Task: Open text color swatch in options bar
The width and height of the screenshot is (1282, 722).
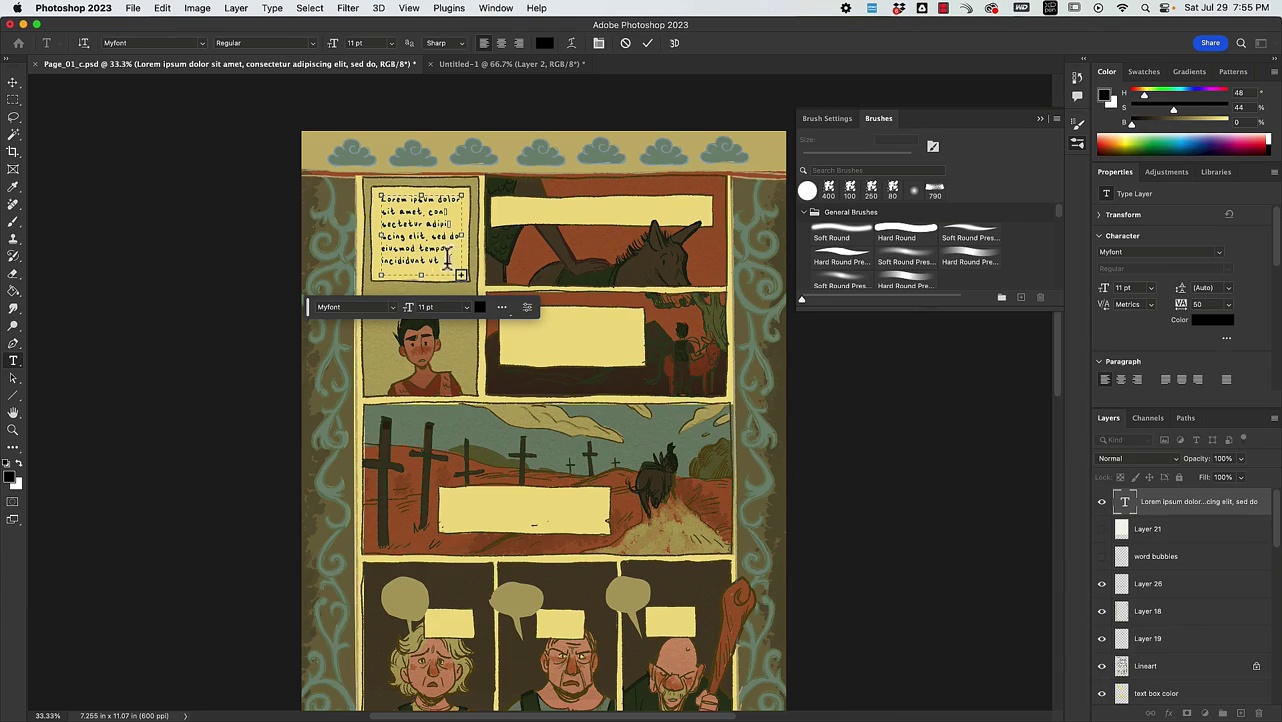Action: (x=544, y=43)
